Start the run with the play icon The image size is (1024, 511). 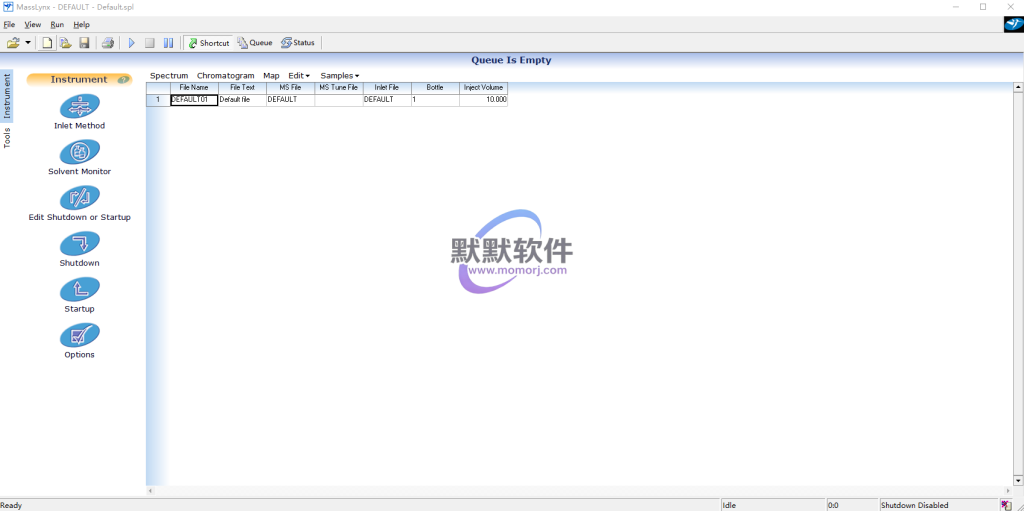point(131,43)
